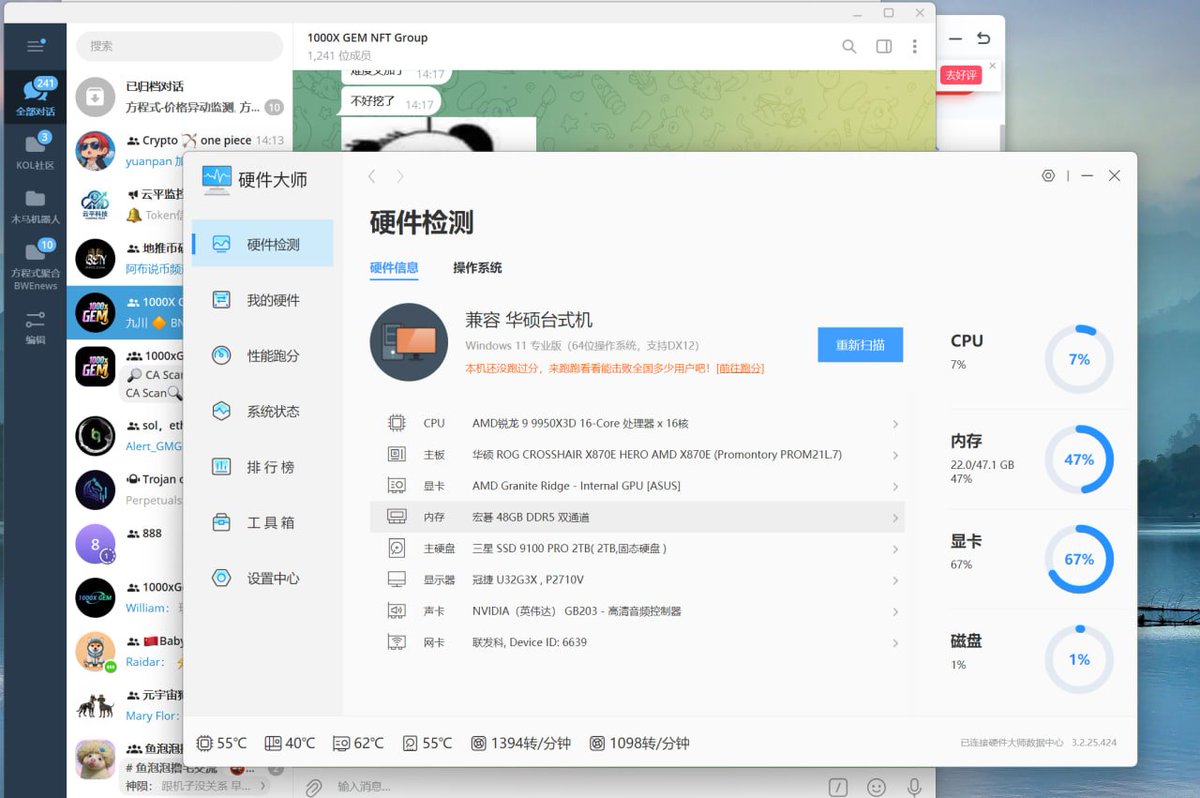Open Telegram hamburger menu icon
Screen dimensions: 1200x798
coord(35,46)
